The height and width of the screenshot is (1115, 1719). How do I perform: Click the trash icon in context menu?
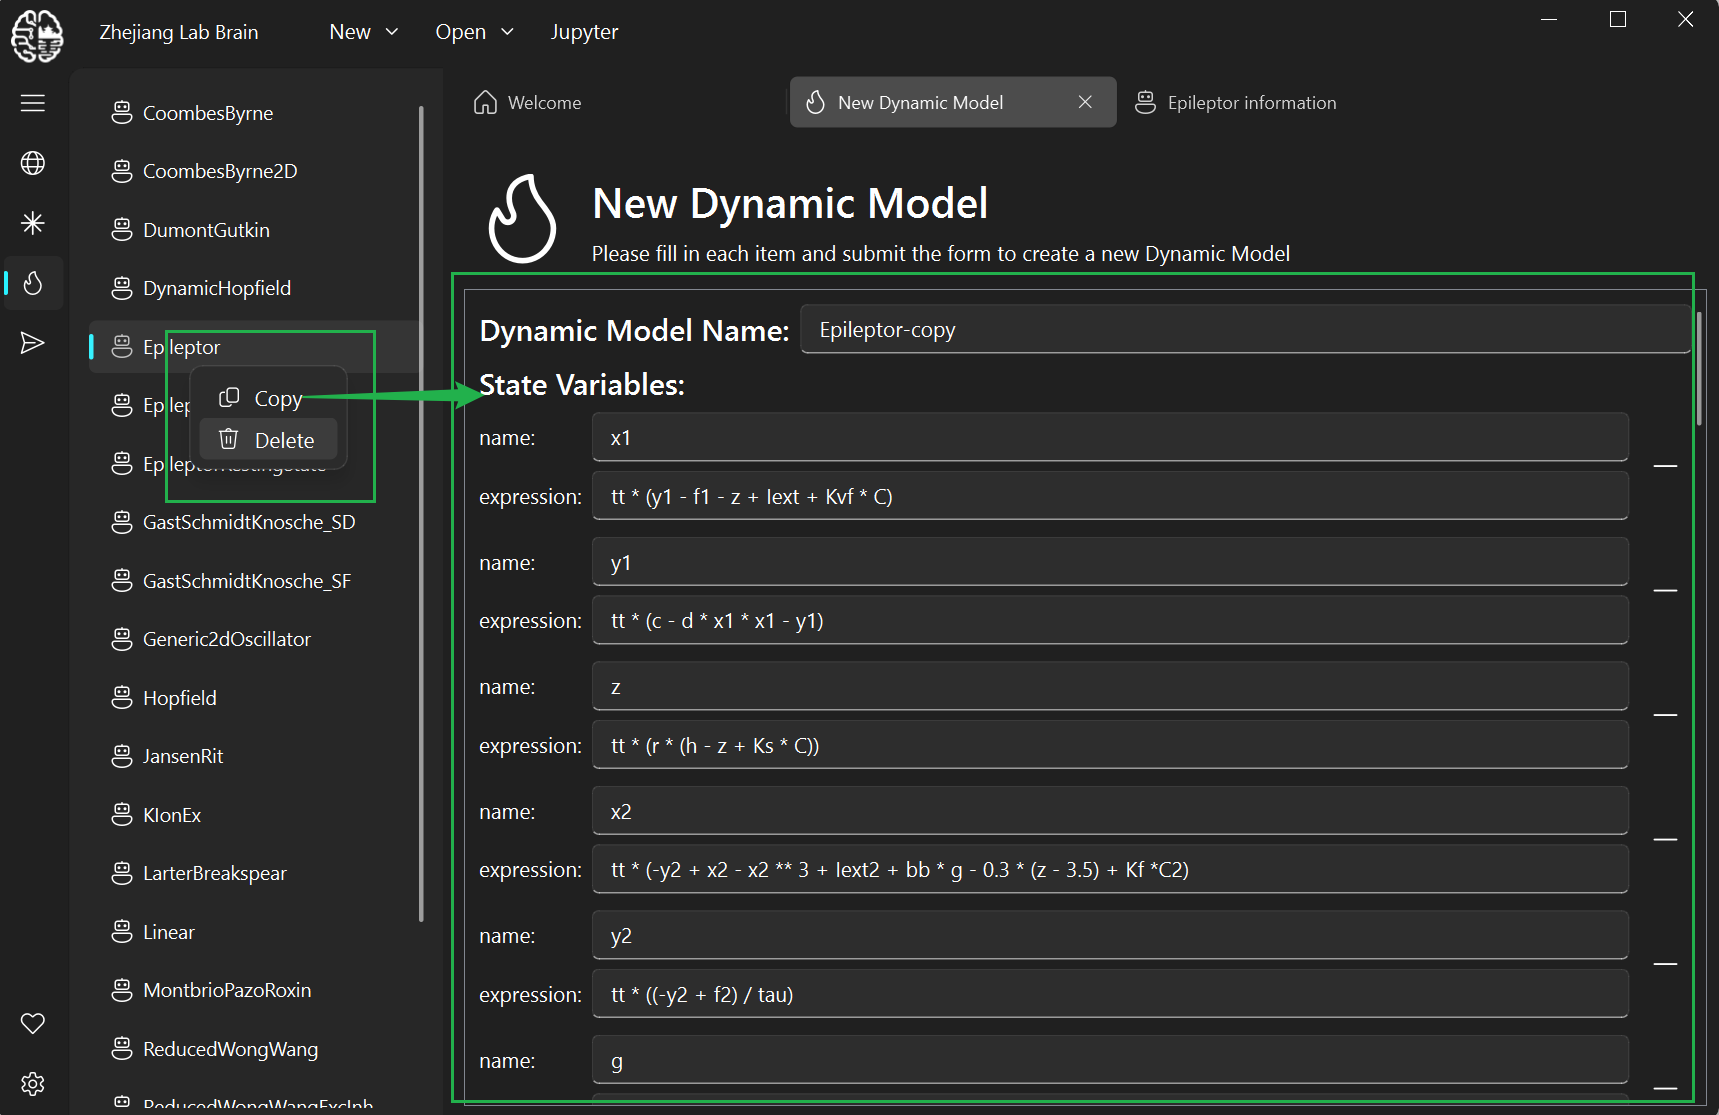229,439
